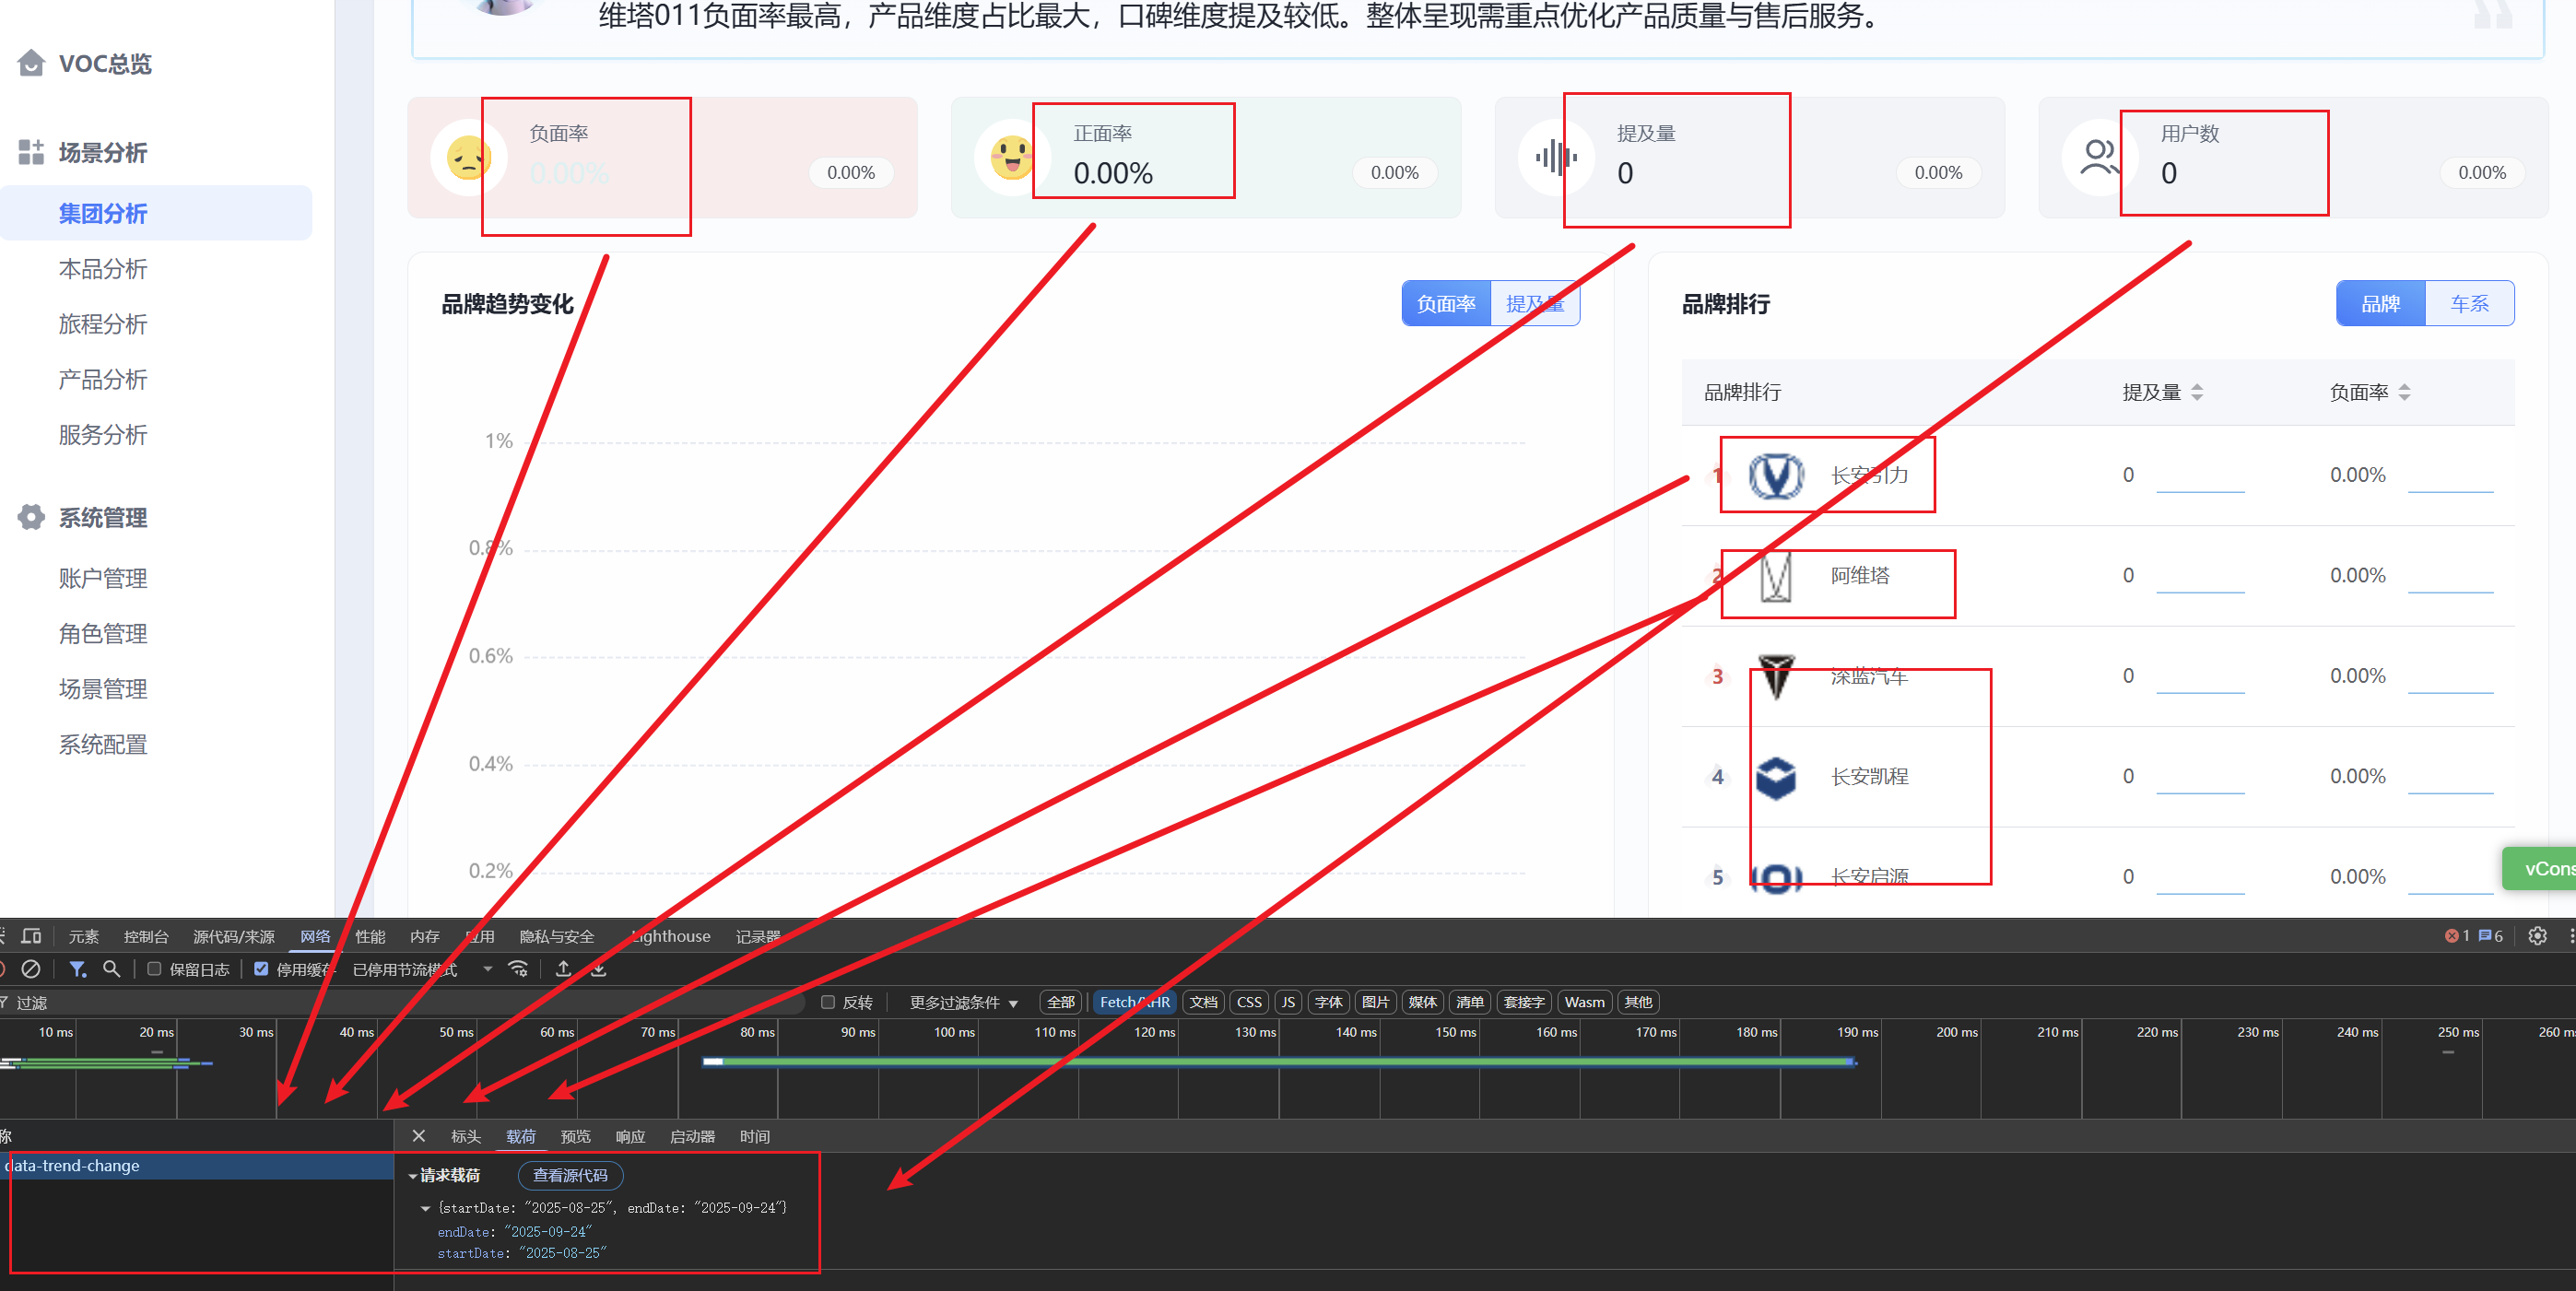Toggle the network filter funnel icon
Image resolution: width=2576 pixels, height=1291 pixels.
(77, 969)
